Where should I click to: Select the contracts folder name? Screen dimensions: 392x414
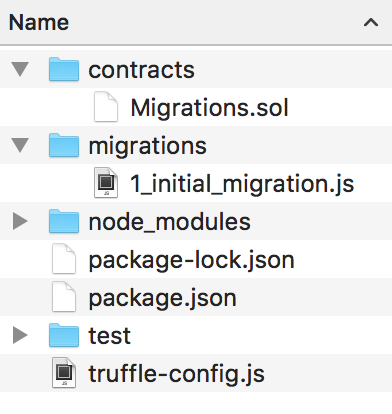pos(141,70)
